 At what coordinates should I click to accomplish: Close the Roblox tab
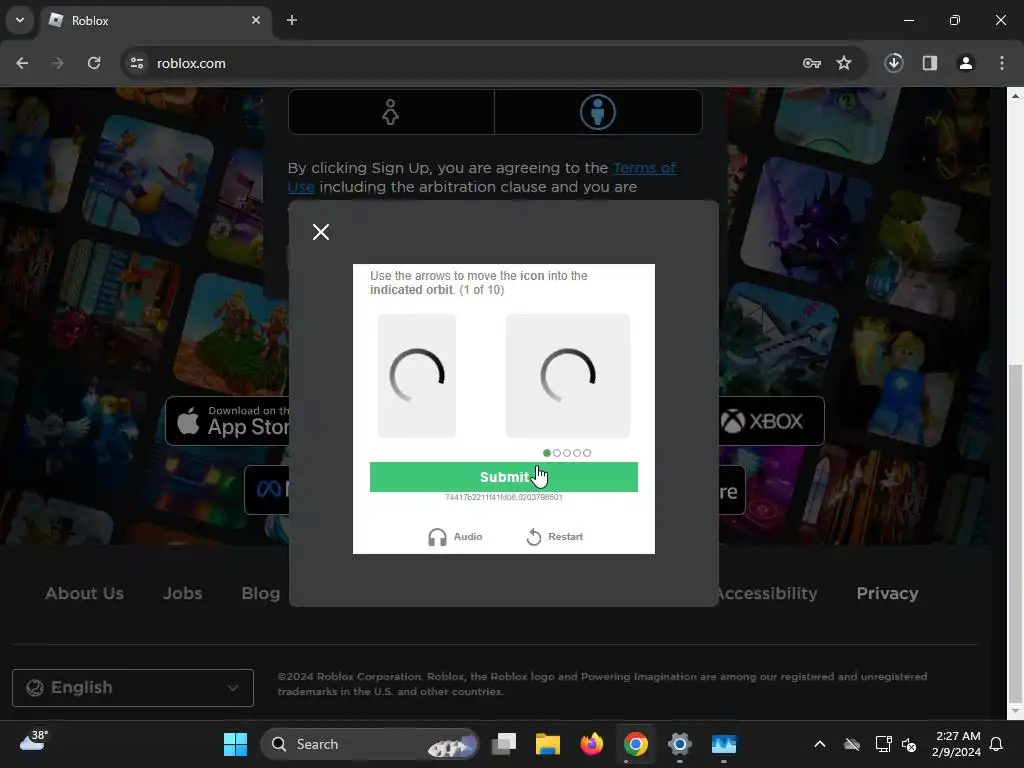256,20
